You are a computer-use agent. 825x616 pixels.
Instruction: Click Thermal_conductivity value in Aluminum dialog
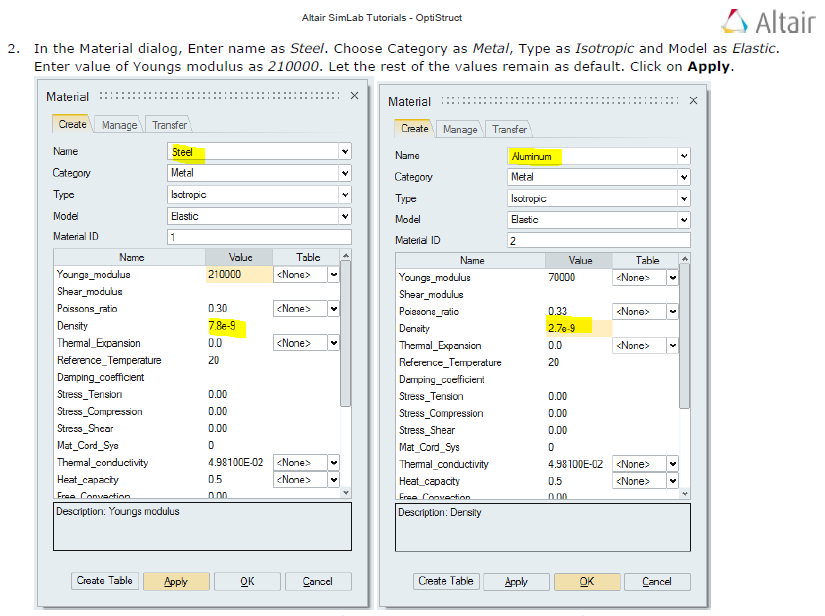tap(576, 464)
